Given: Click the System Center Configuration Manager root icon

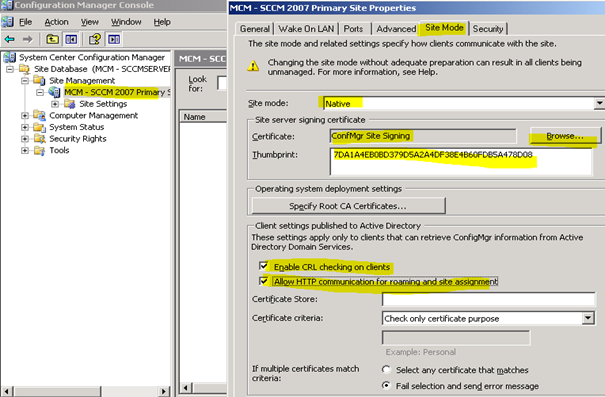Looking at the screenshot, I should [10, 57].
